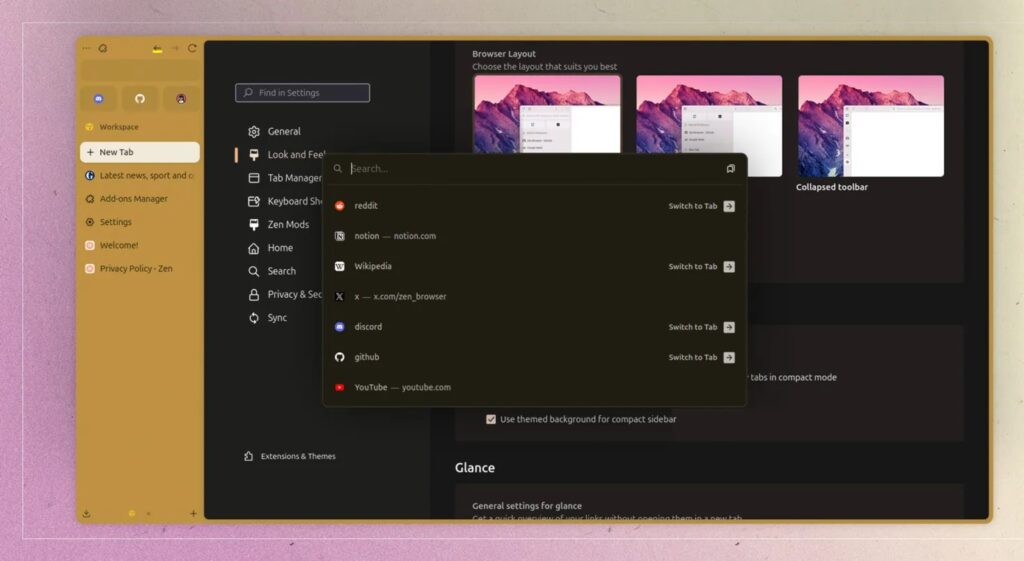Select the Collapsed toolbar layout
1024x561 pixels.
[x=870, y=126]
